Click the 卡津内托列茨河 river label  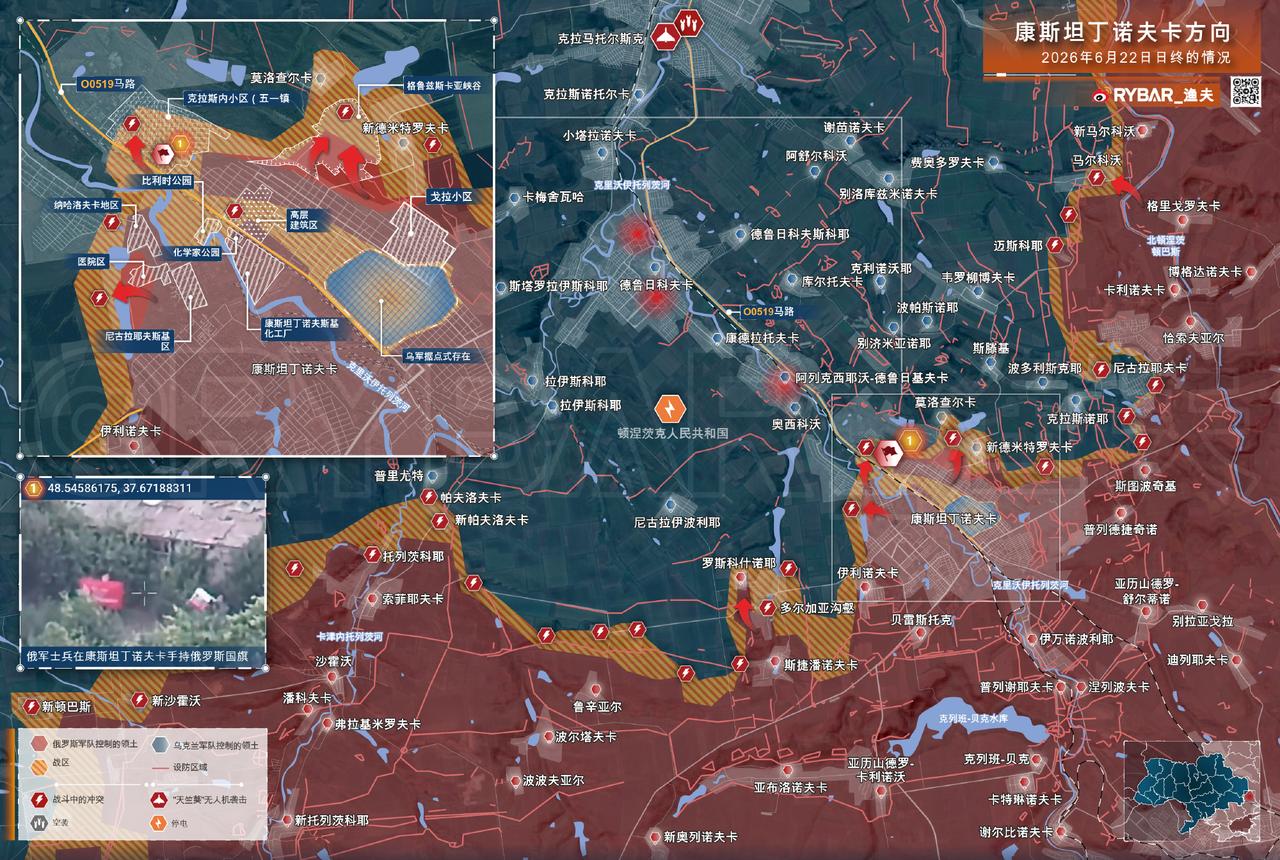(349, 636)
